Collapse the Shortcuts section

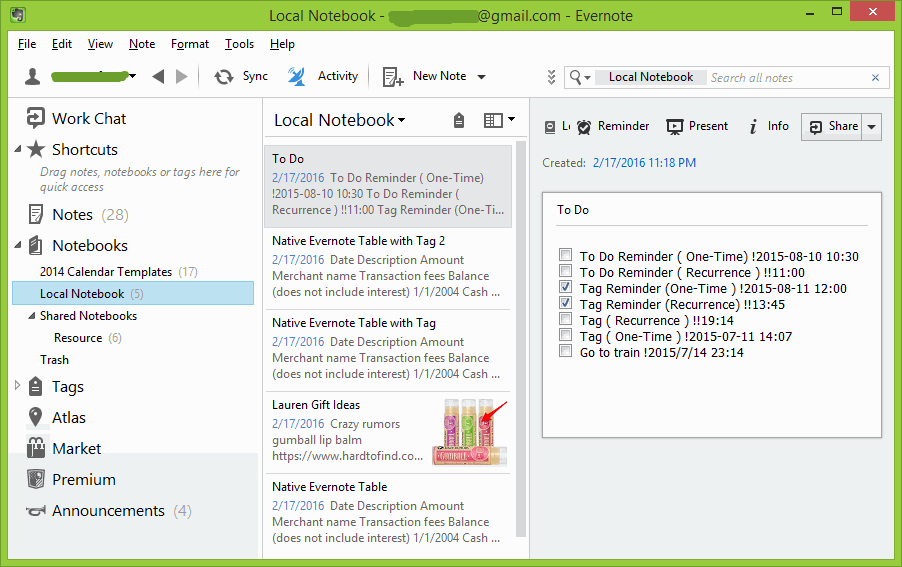click(x=18, y=149)
